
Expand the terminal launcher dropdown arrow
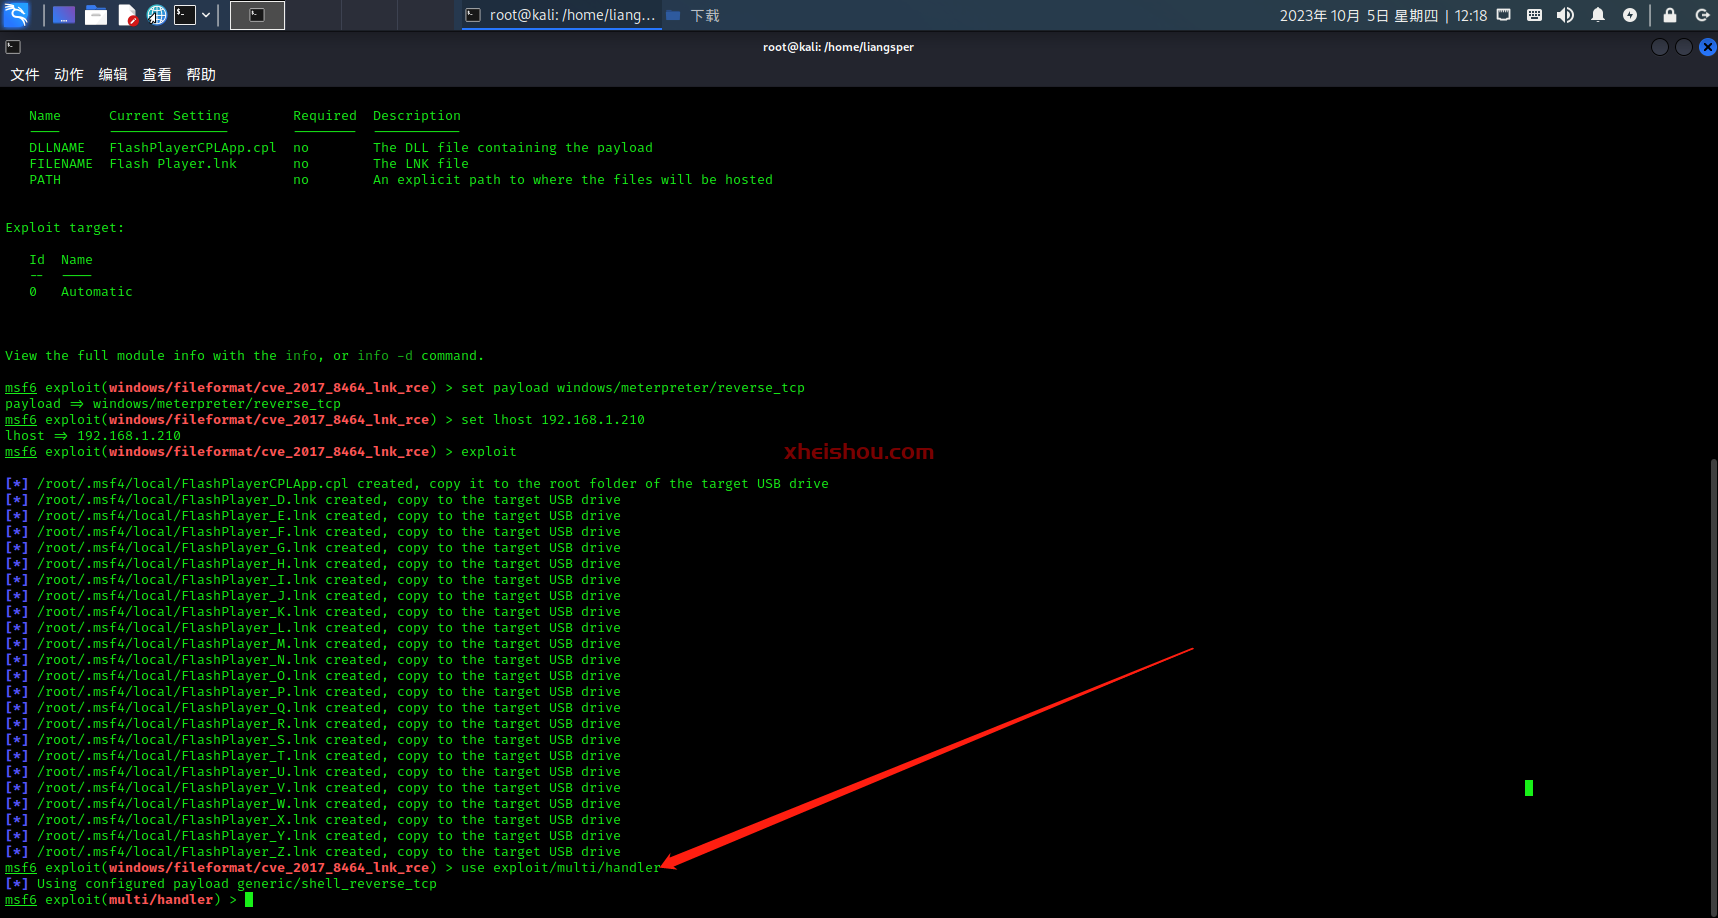coord(206,15)
